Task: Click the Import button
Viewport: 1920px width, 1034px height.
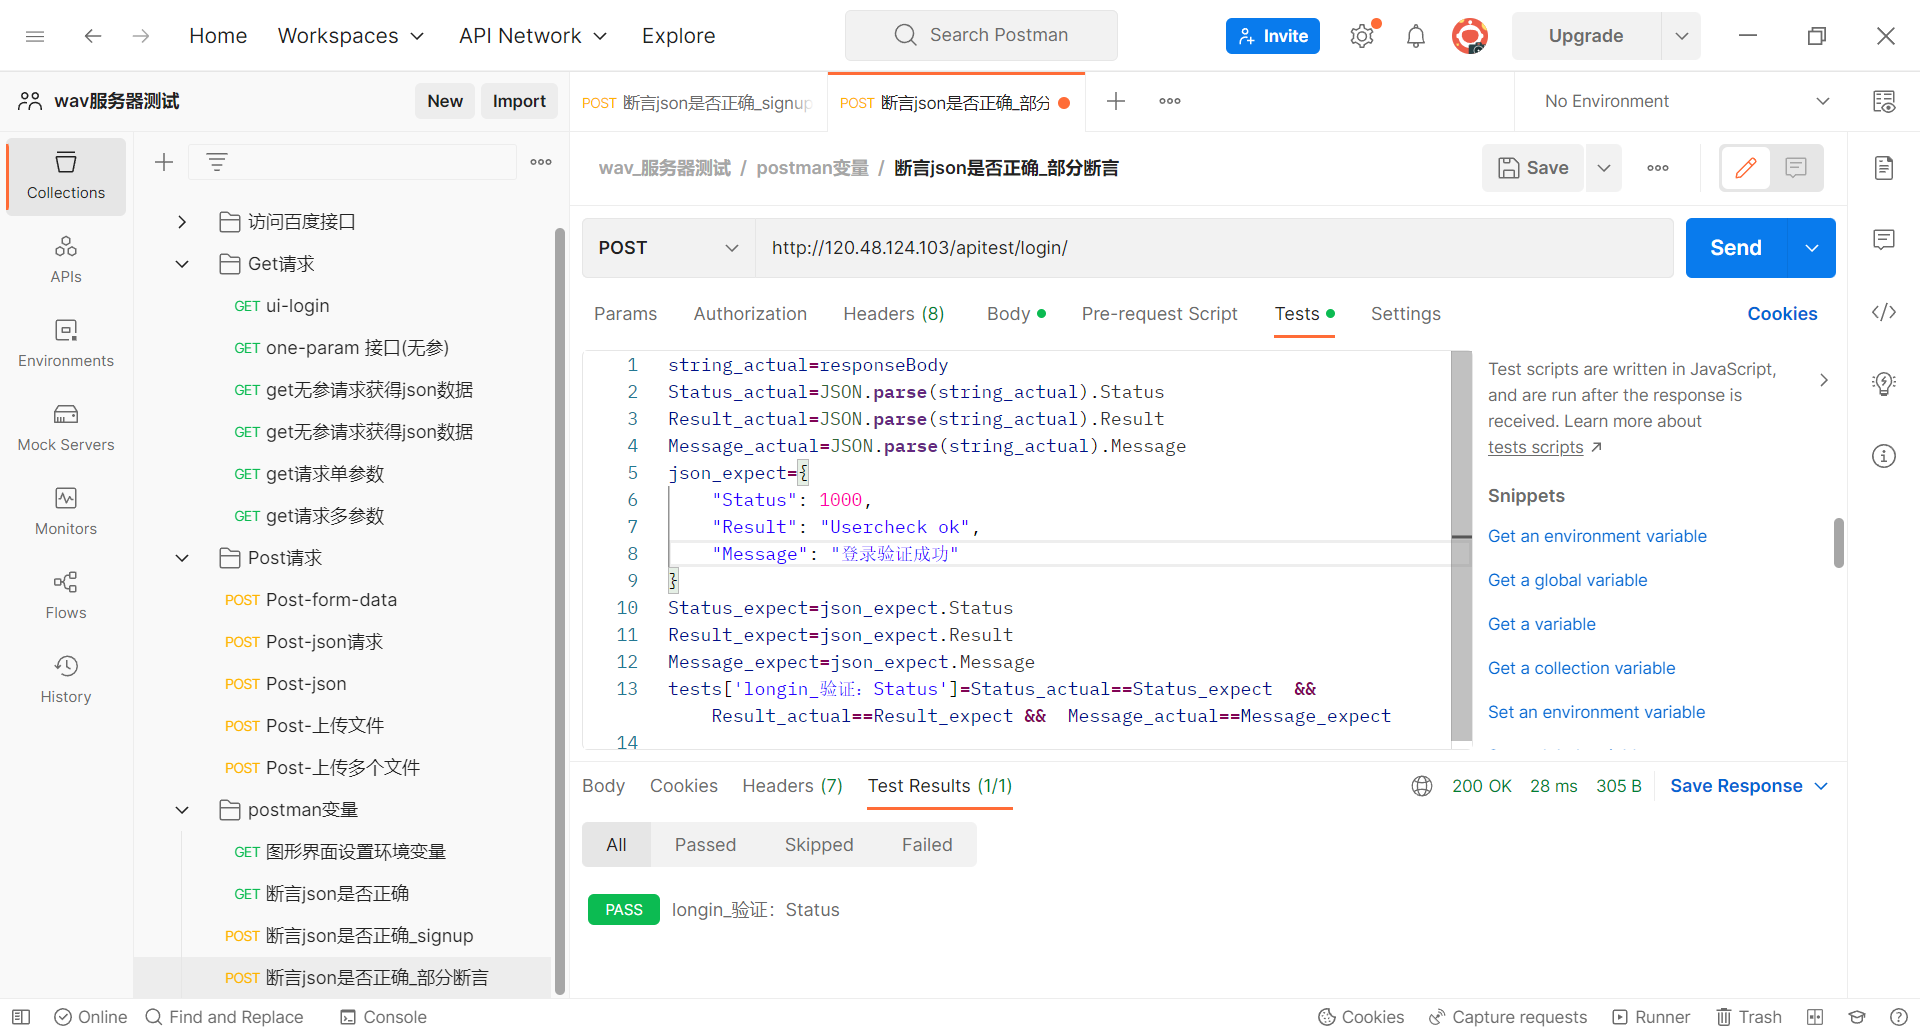Action: pos(519,101)
